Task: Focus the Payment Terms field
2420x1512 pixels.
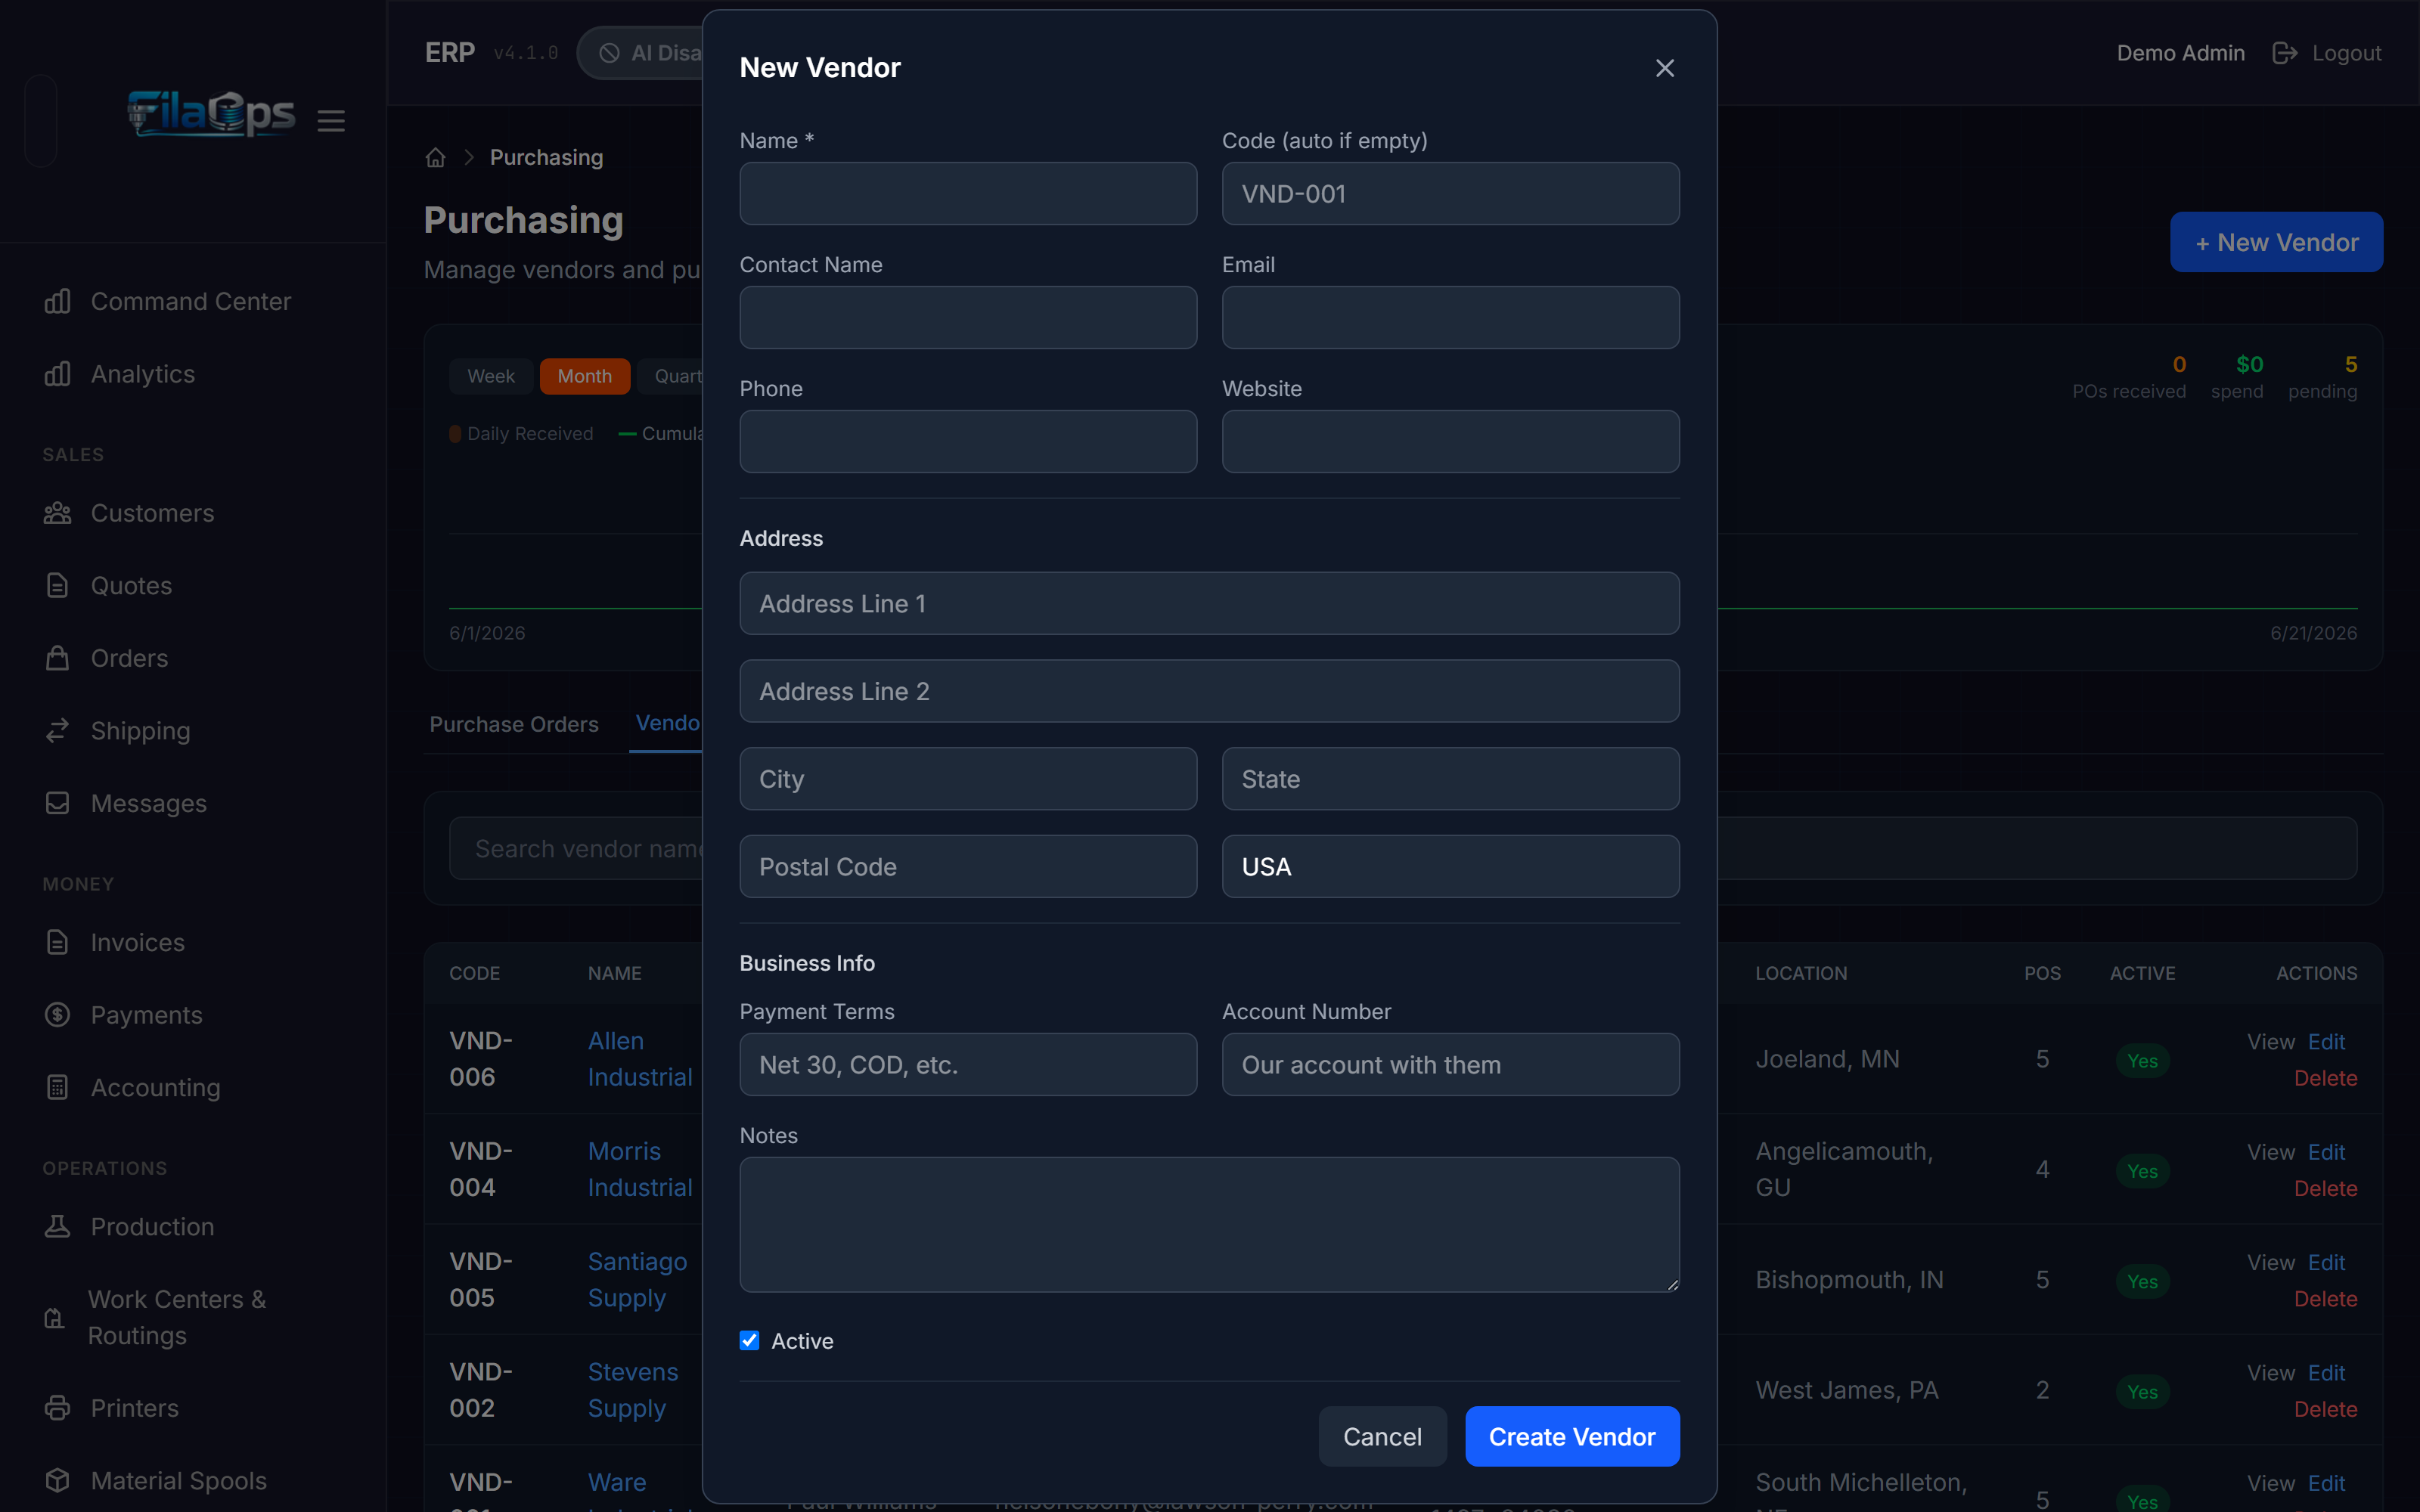Action: click(x=968, y=1064)
